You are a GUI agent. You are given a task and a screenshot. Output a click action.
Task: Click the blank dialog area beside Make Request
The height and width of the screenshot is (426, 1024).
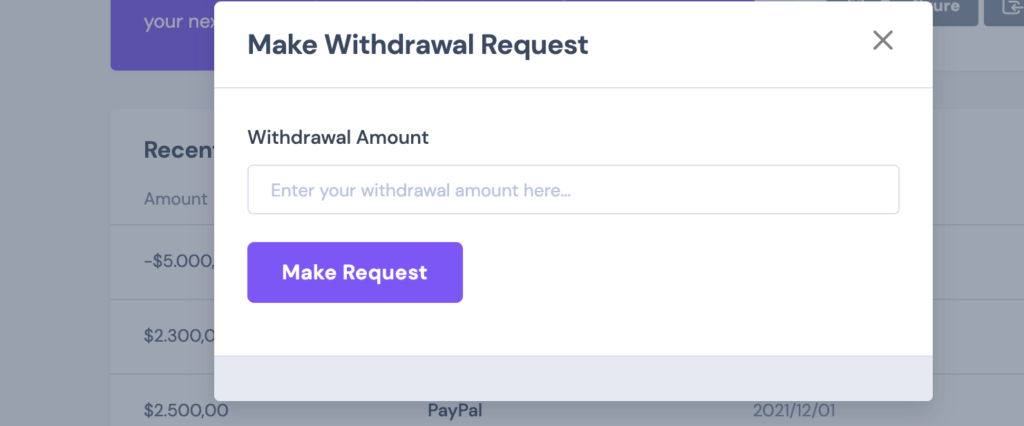pos(679,272)
